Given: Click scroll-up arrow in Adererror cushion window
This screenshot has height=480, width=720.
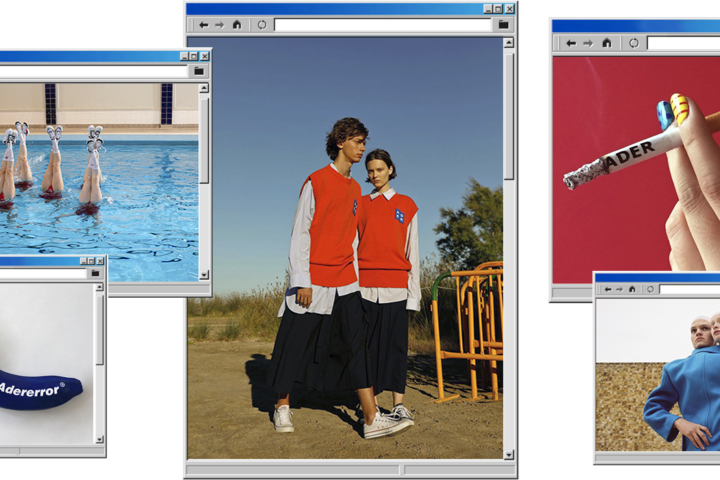Looking at the screenshot, I should [99, 287].
